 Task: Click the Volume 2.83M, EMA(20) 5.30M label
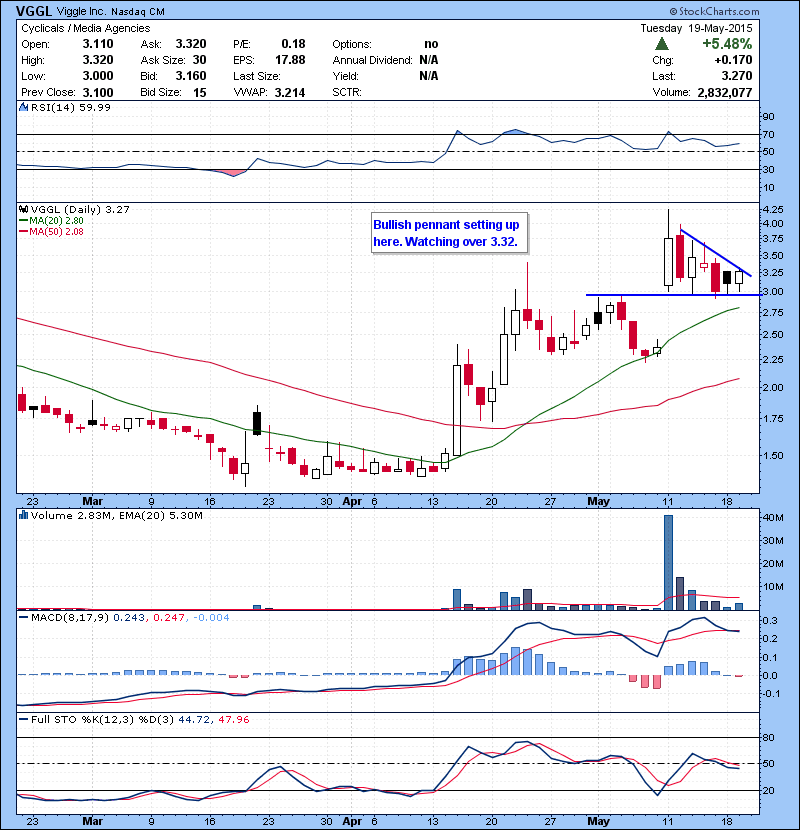coord(116,515)
